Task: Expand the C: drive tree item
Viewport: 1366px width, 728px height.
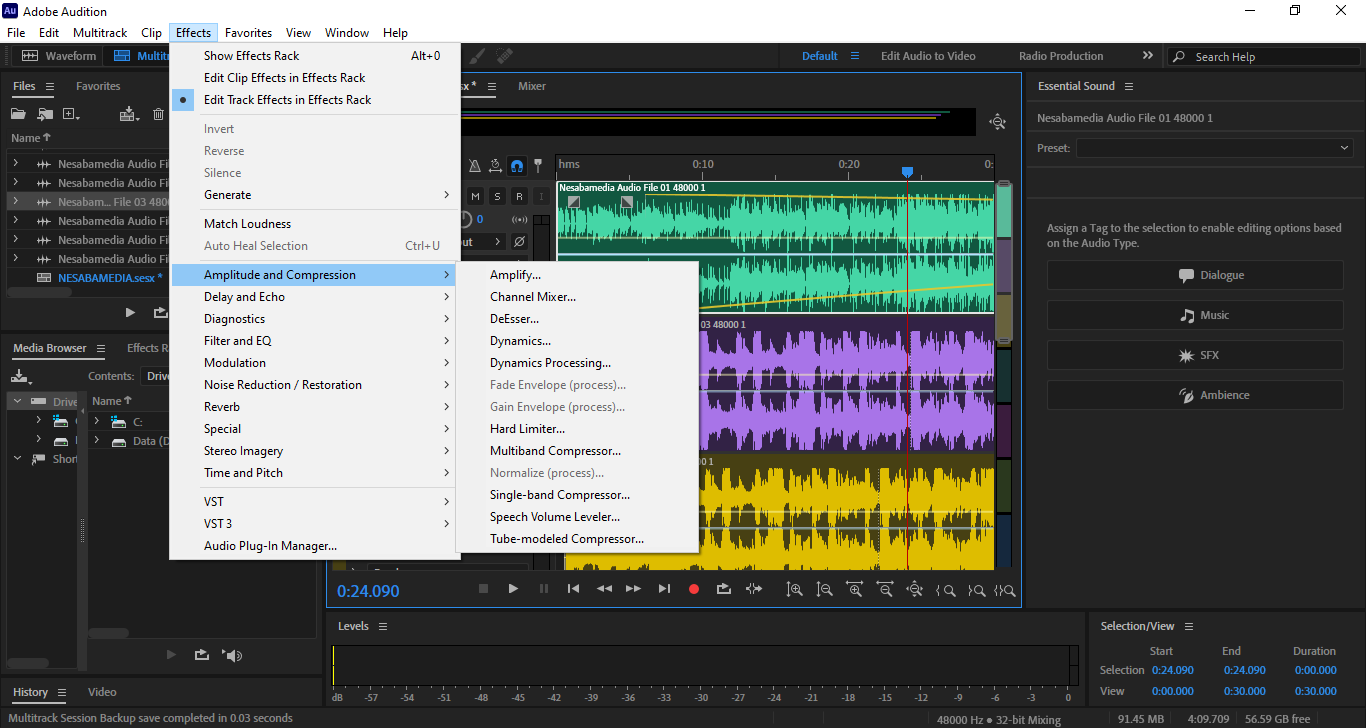Action: (97, 422)
